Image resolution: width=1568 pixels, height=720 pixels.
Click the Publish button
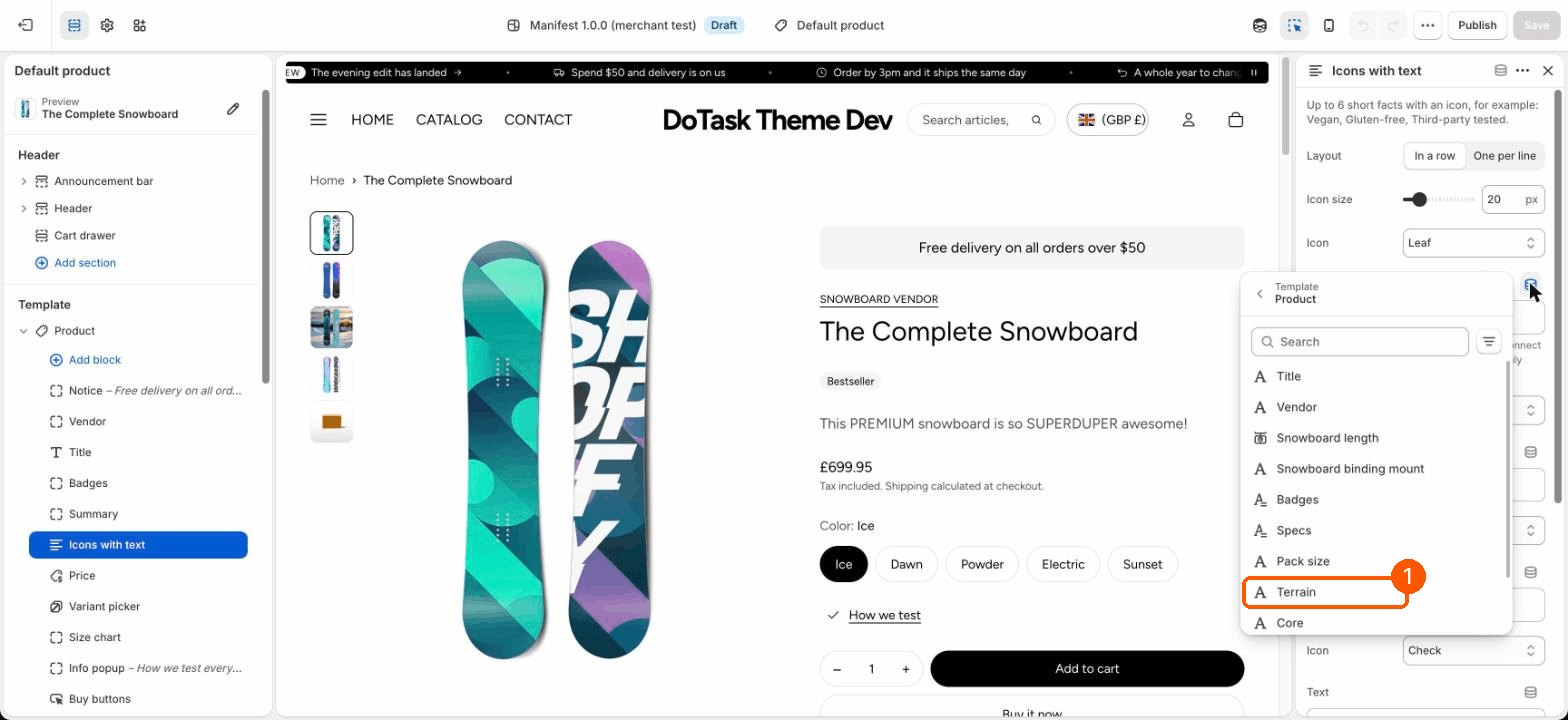[x=1477, y=25]
